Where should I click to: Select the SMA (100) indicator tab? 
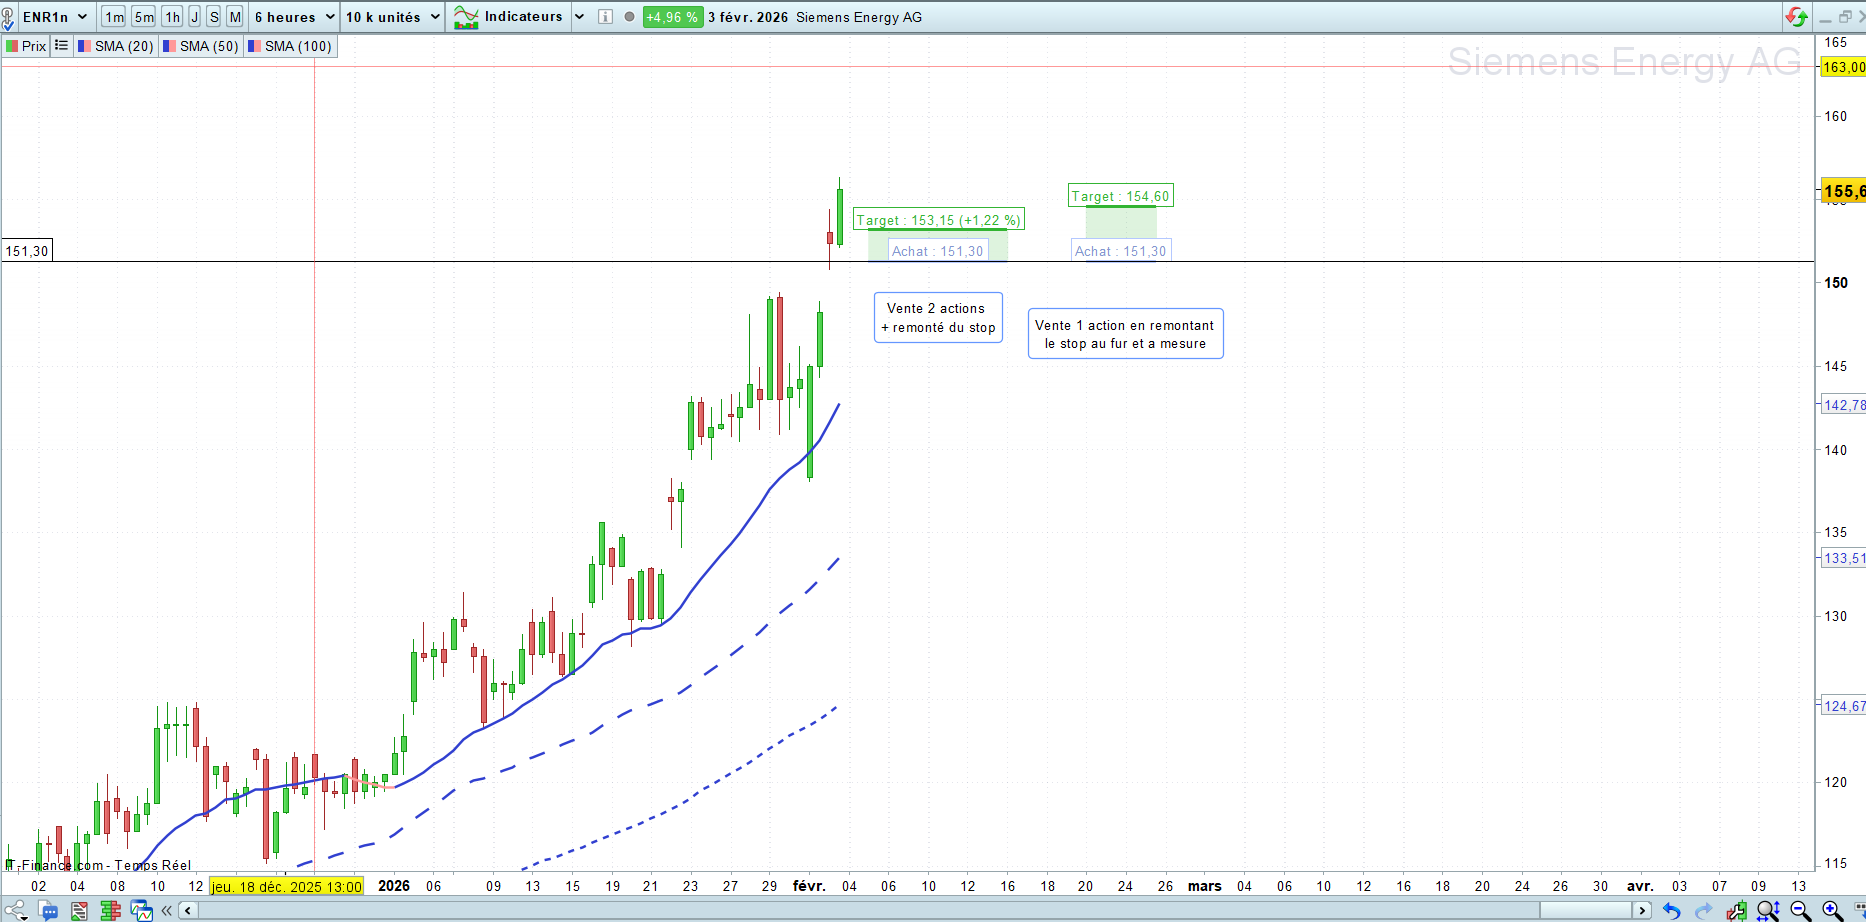(x=290, y=46)
